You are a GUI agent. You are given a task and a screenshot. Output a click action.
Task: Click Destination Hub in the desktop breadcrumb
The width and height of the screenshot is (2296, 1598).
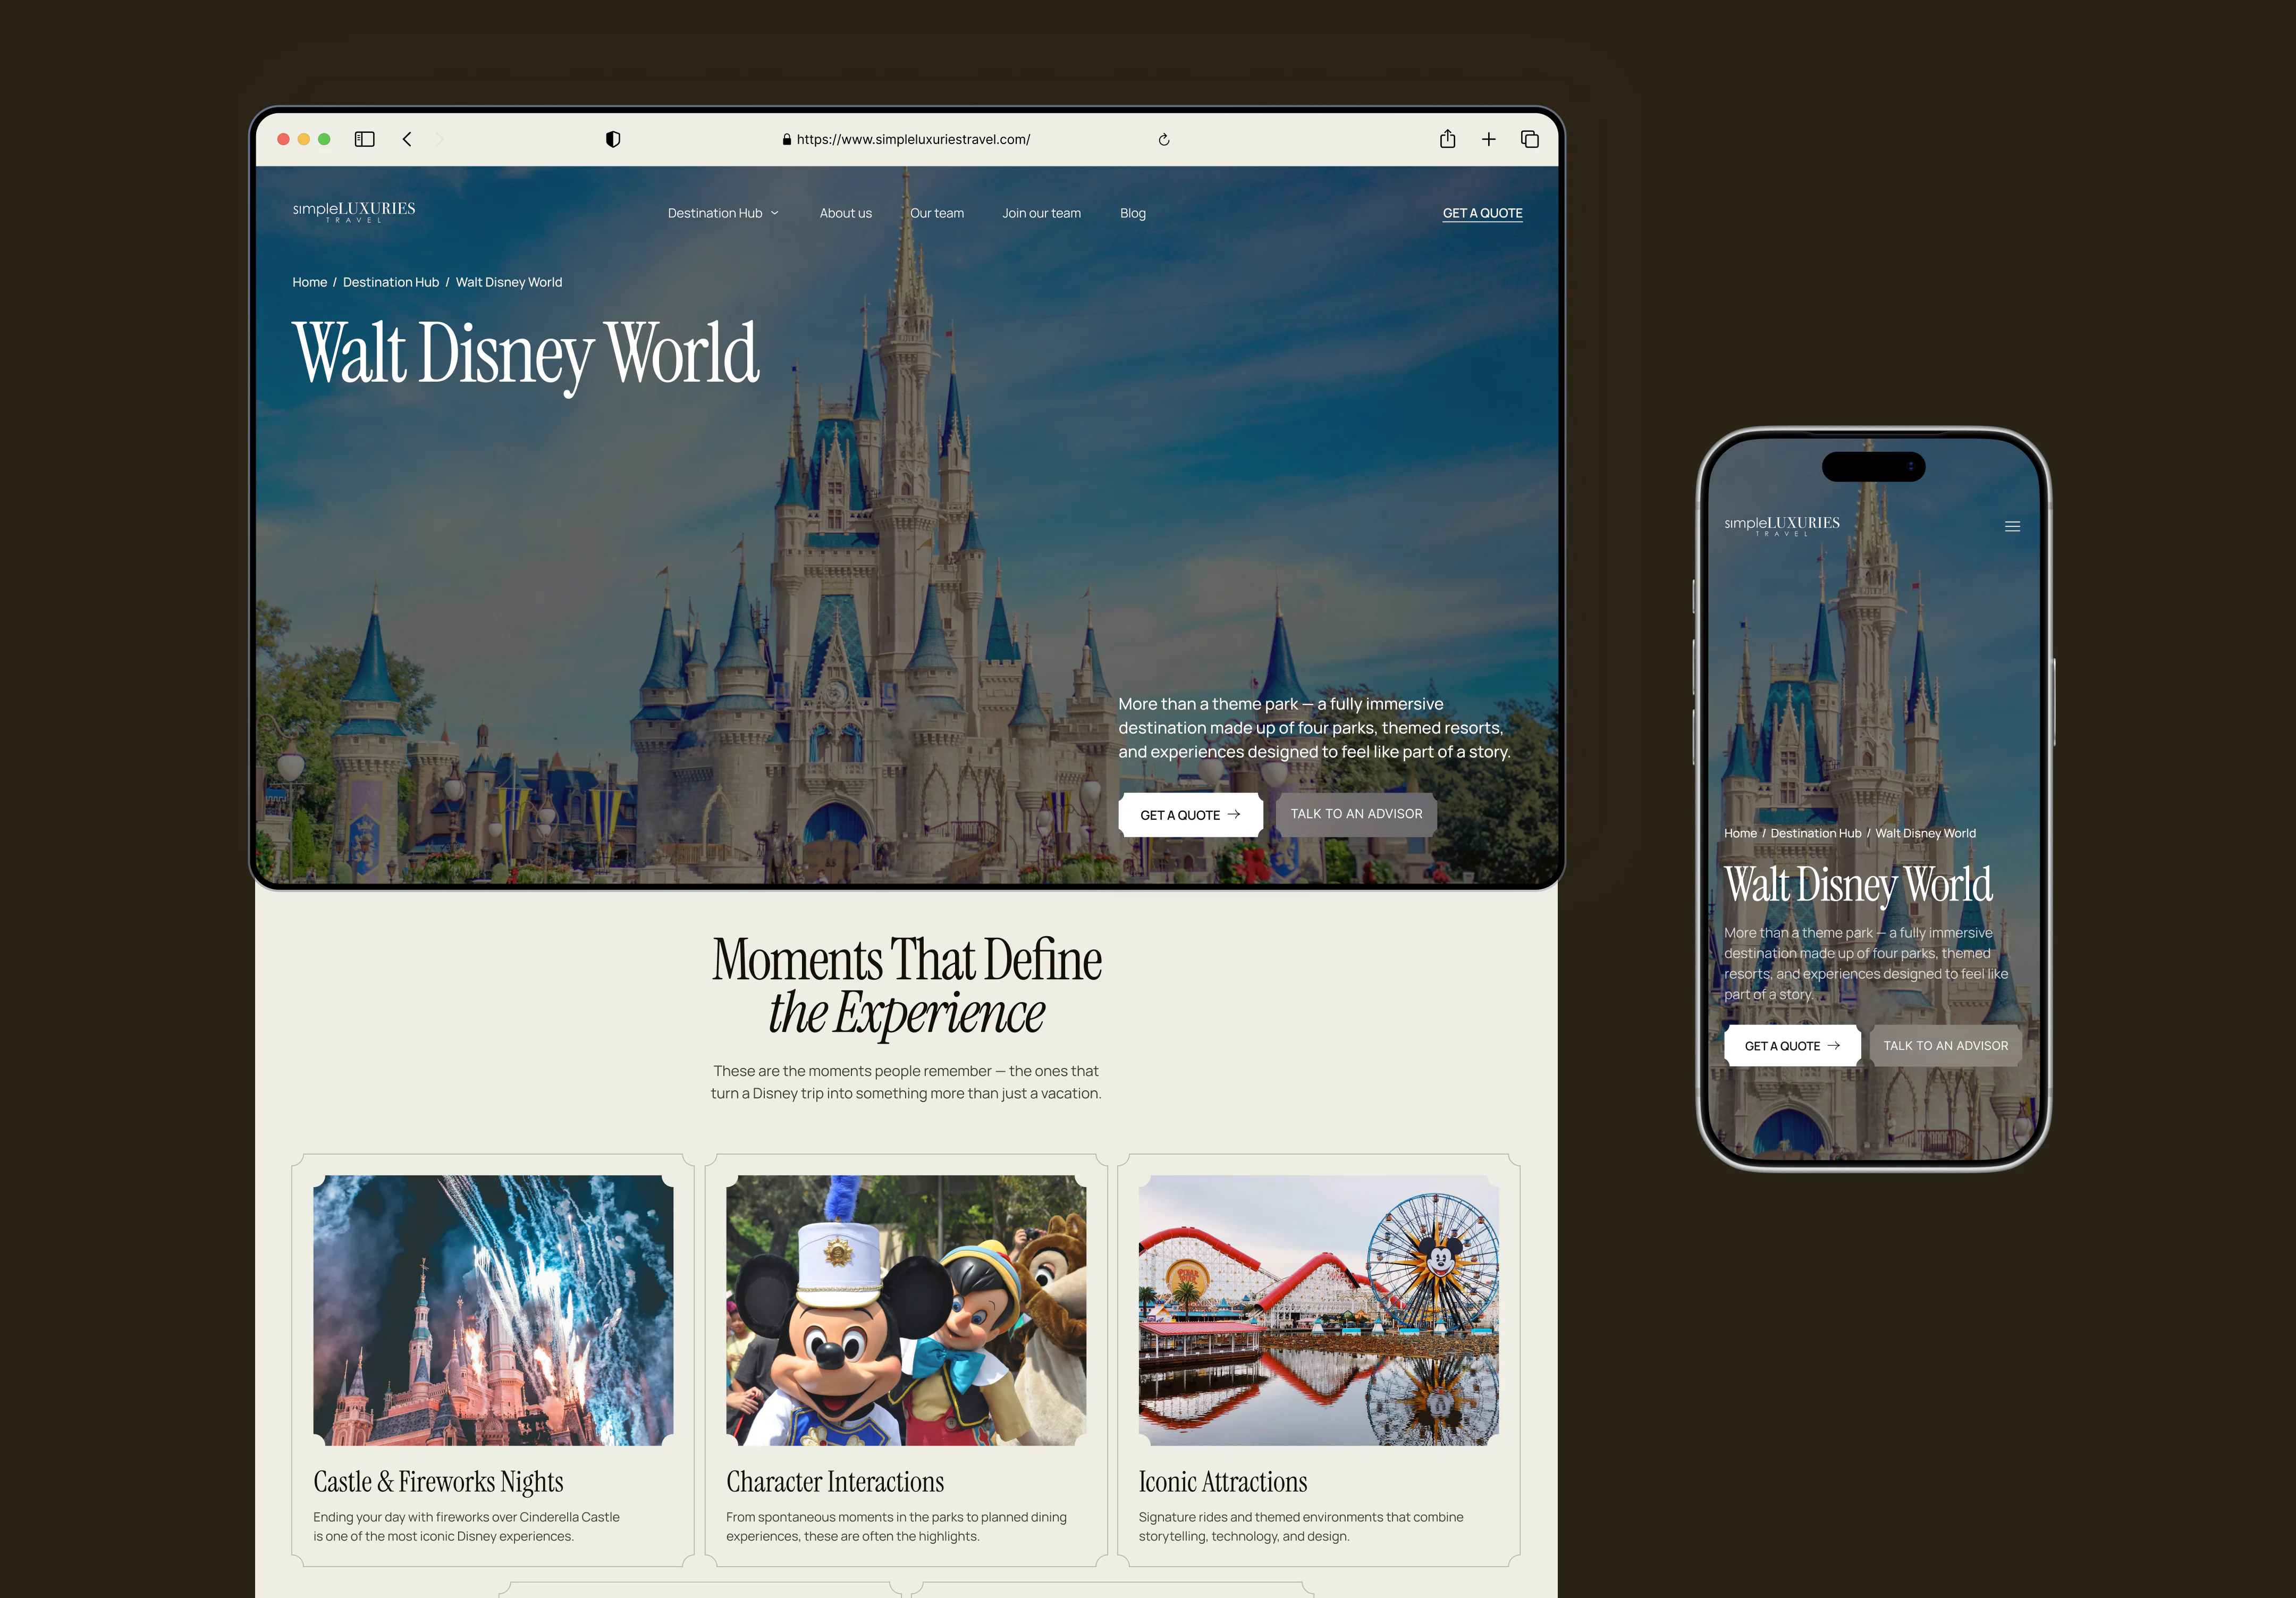(x=391, y=282)
